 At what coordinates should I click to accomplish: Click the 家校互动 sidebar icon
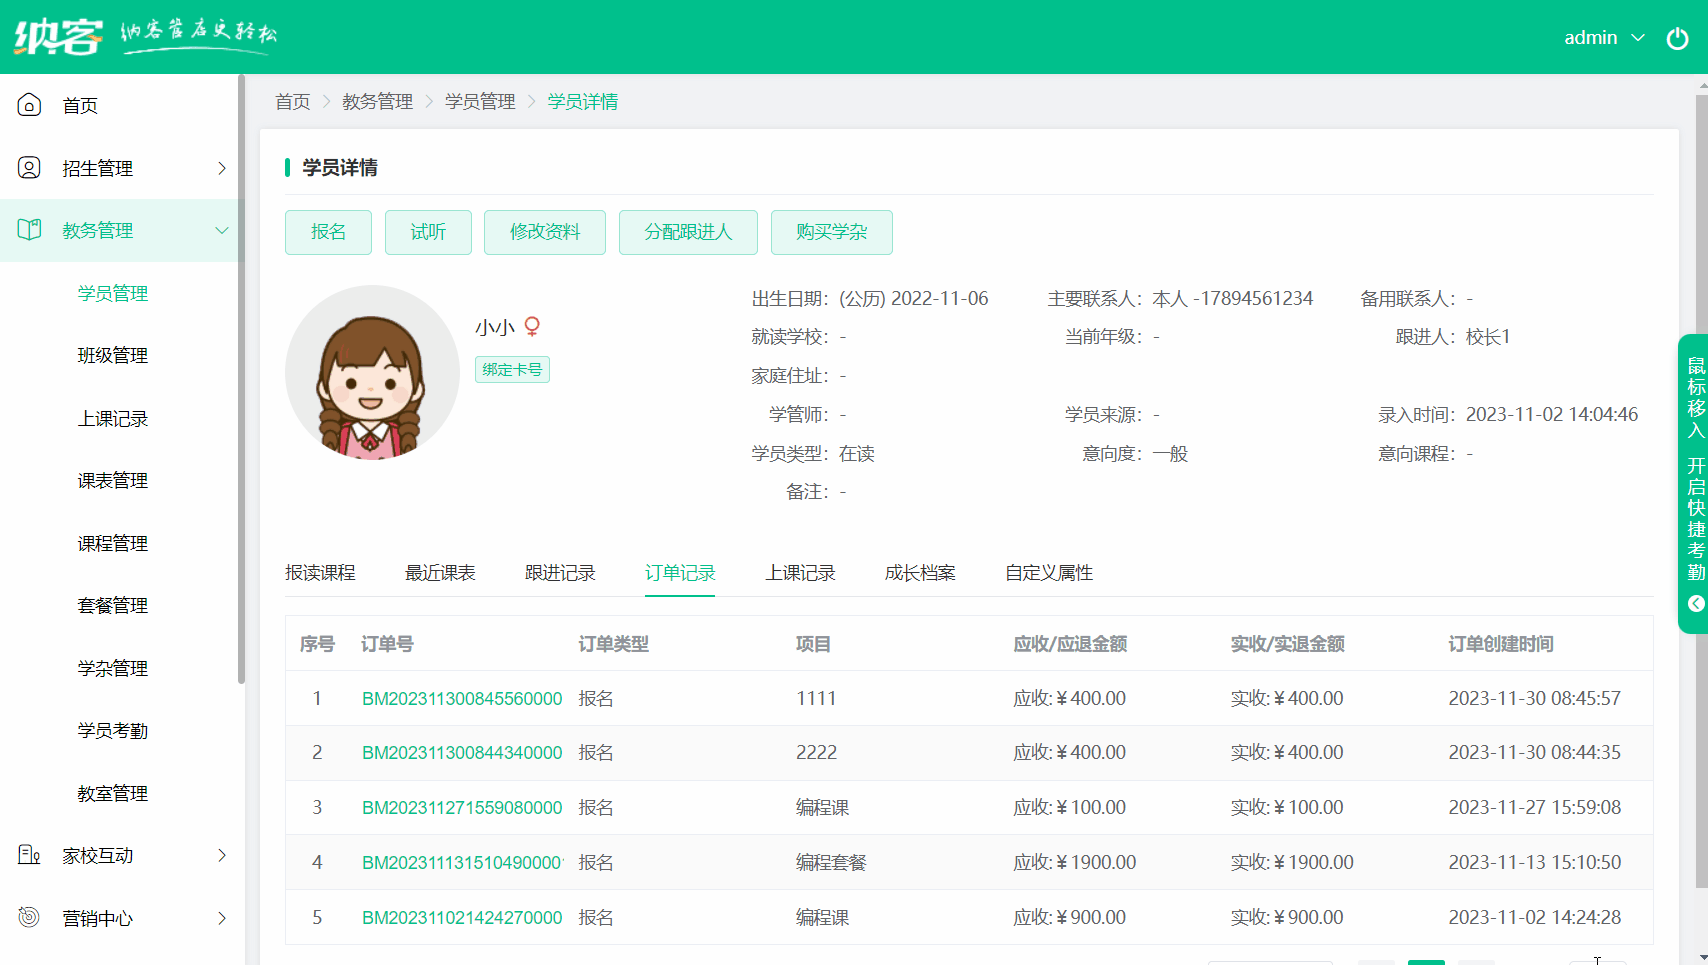click(x=29, y=855)
